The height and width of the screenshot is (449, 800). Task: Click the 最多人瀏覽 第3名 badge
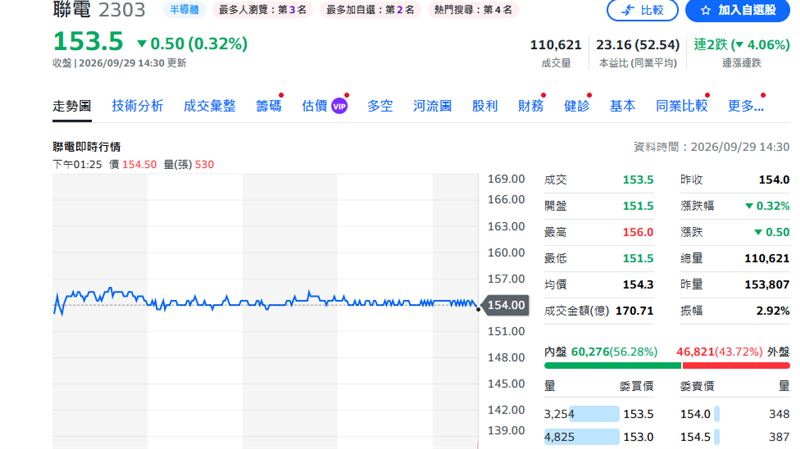[263, 10]
